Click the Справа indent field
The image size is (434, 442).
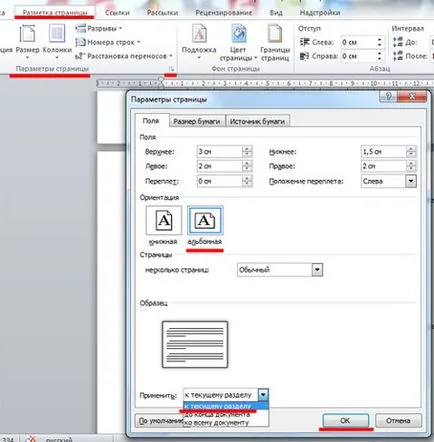coord(358,56)
